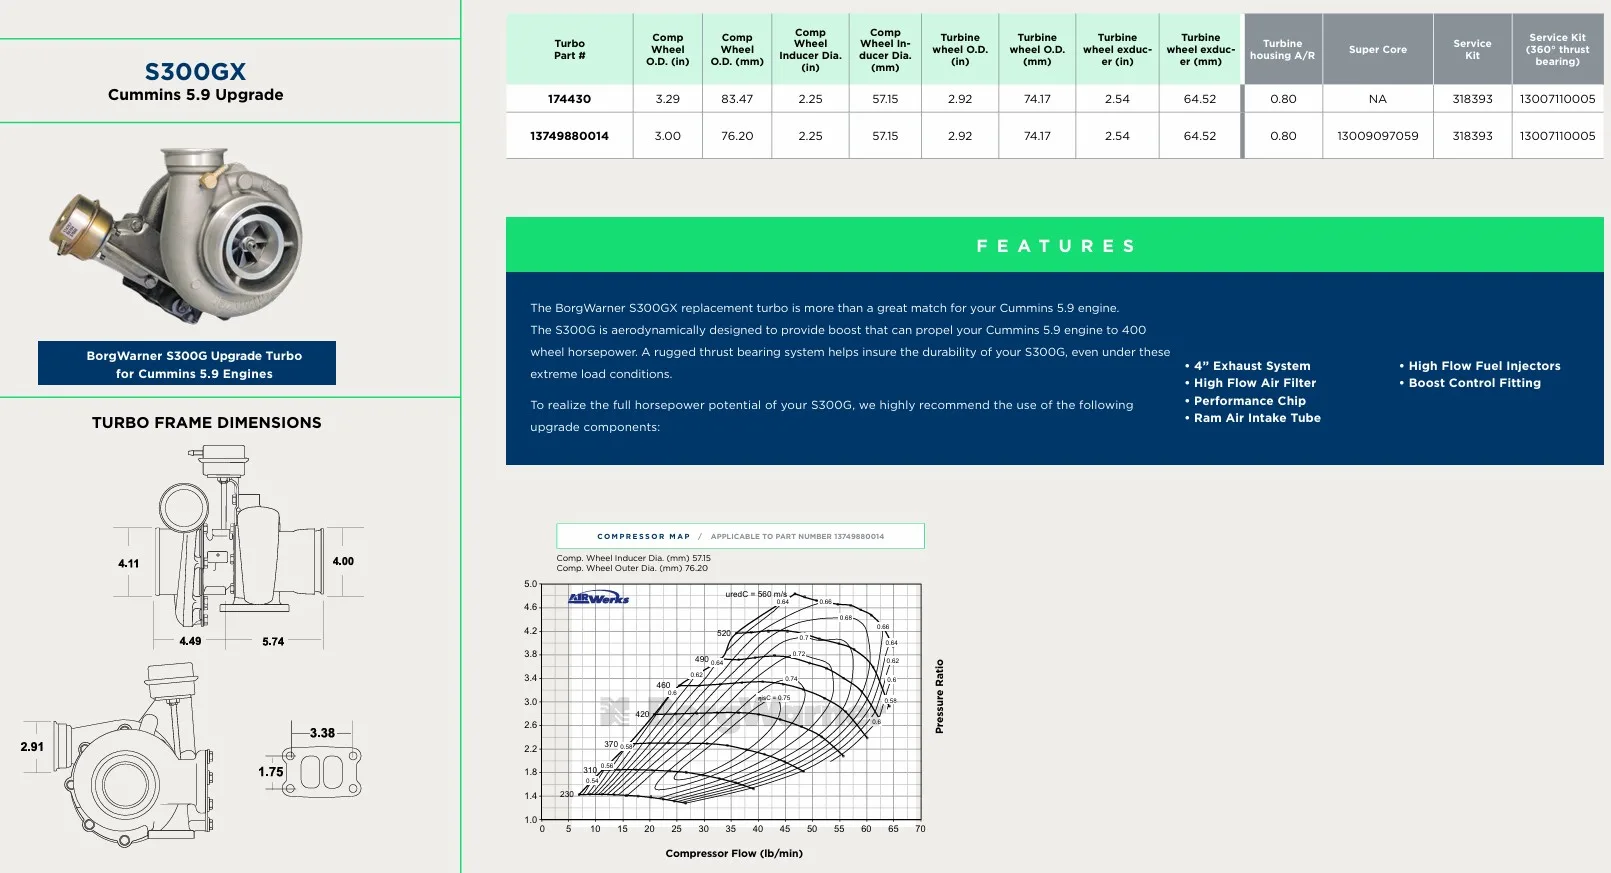Click Applicable to part number 13749880014 text
This screenshot has height=873, width=1611.
[797, 537]
